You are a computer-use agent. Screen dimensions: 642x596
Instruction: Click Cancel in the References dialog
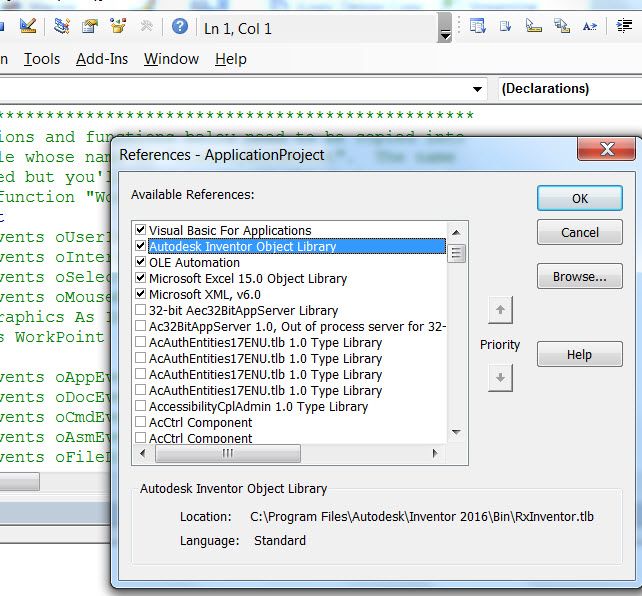[580, 232]
